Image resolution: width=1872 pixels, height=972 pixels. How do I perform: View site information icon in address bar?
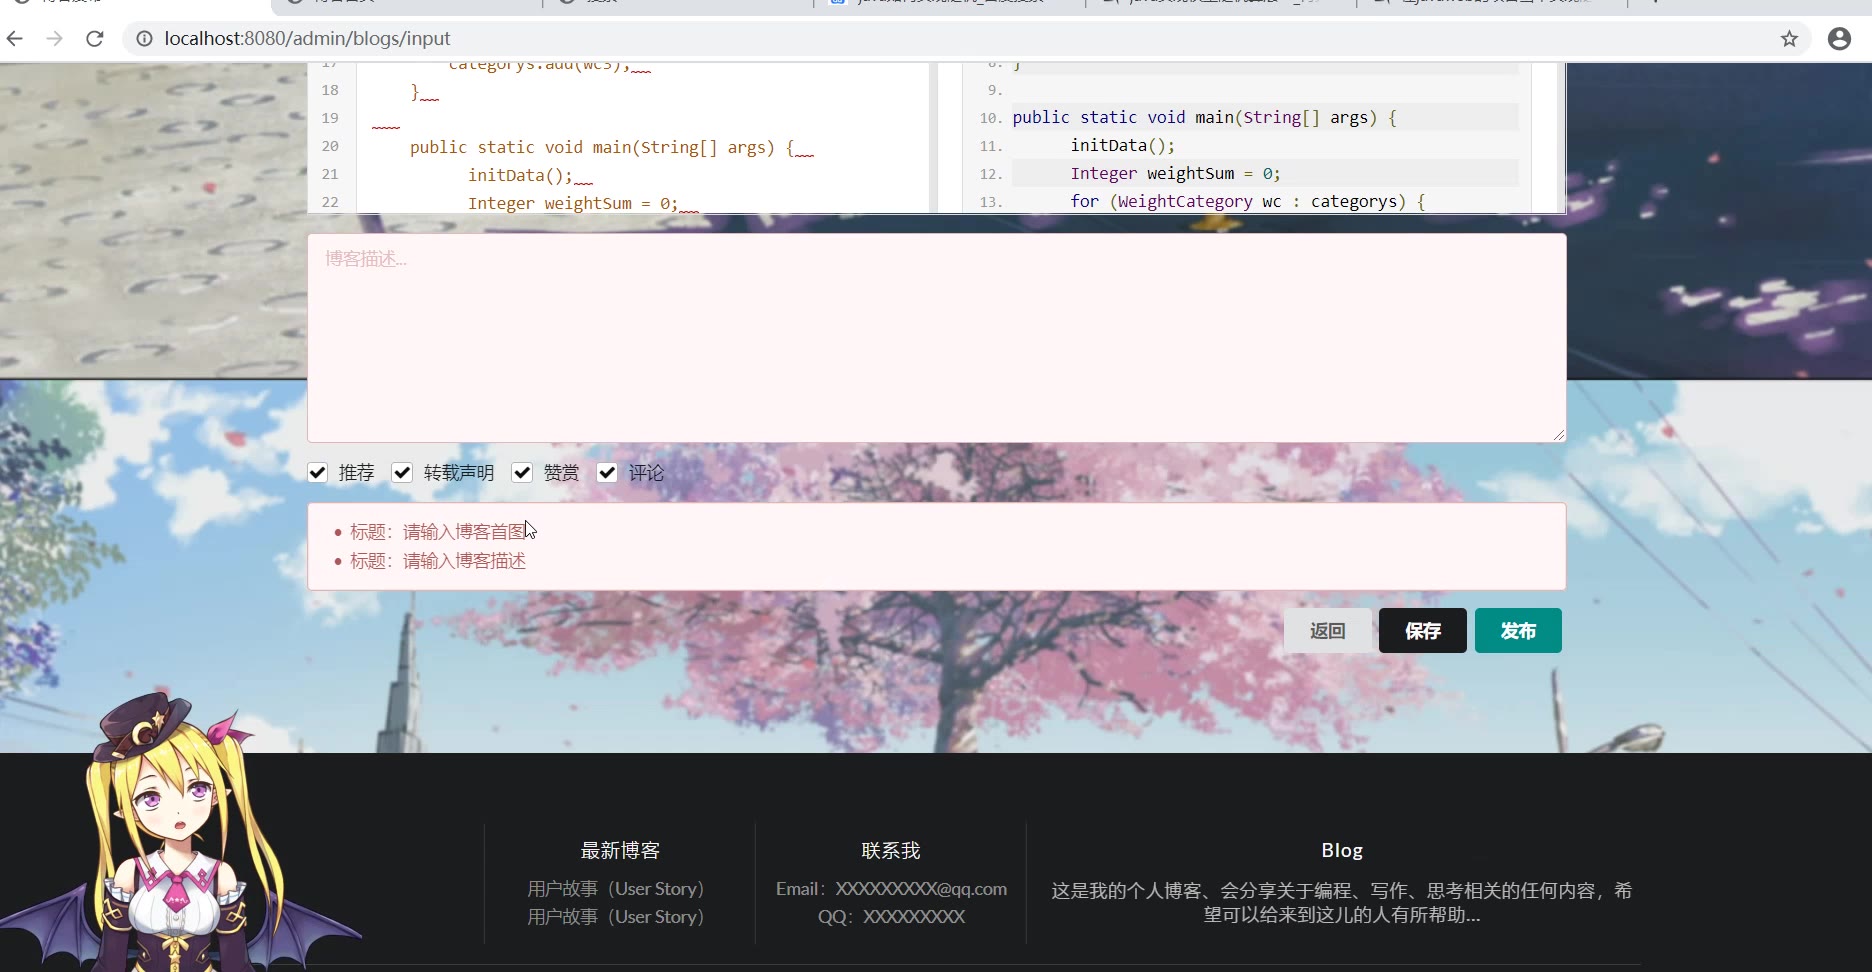144,38
